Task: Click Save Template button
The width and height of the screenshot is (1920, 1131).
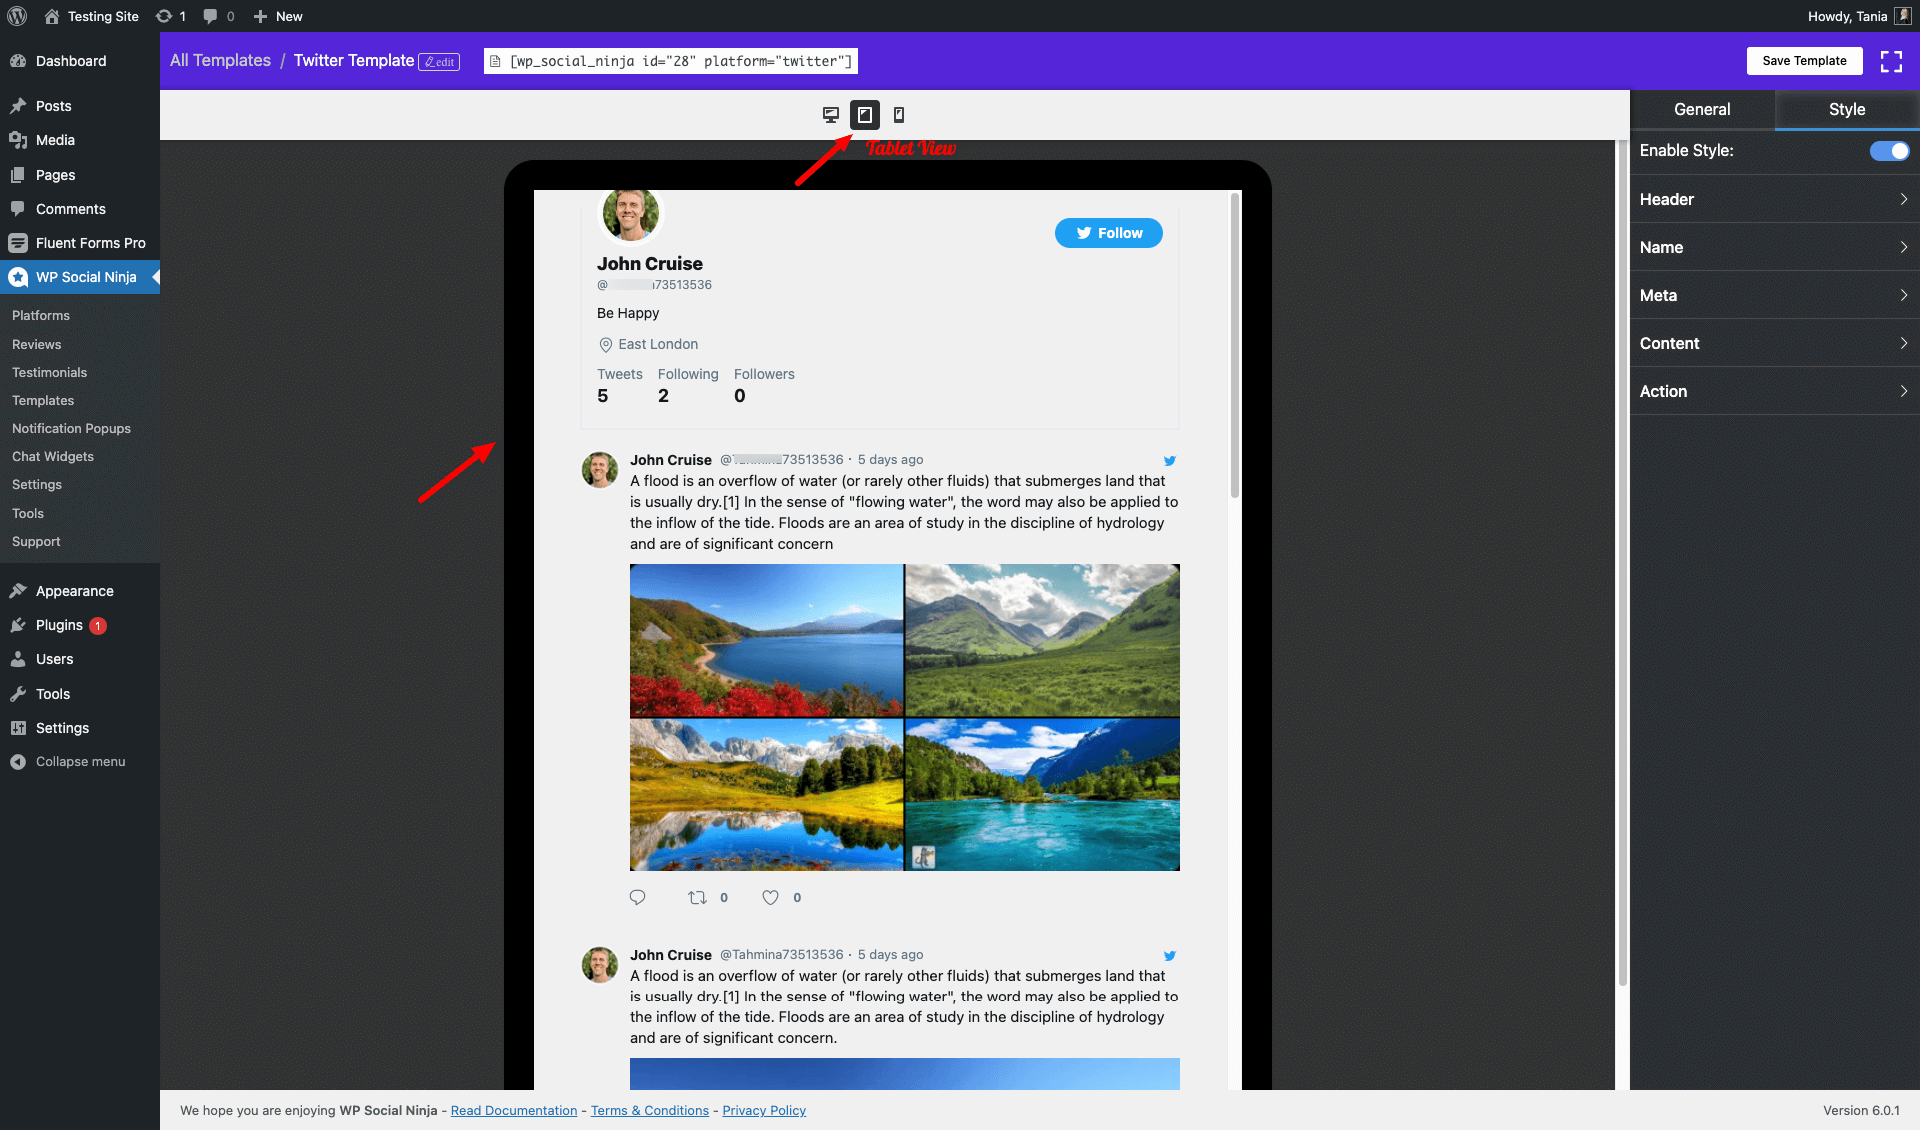Action: (1803, 61)
